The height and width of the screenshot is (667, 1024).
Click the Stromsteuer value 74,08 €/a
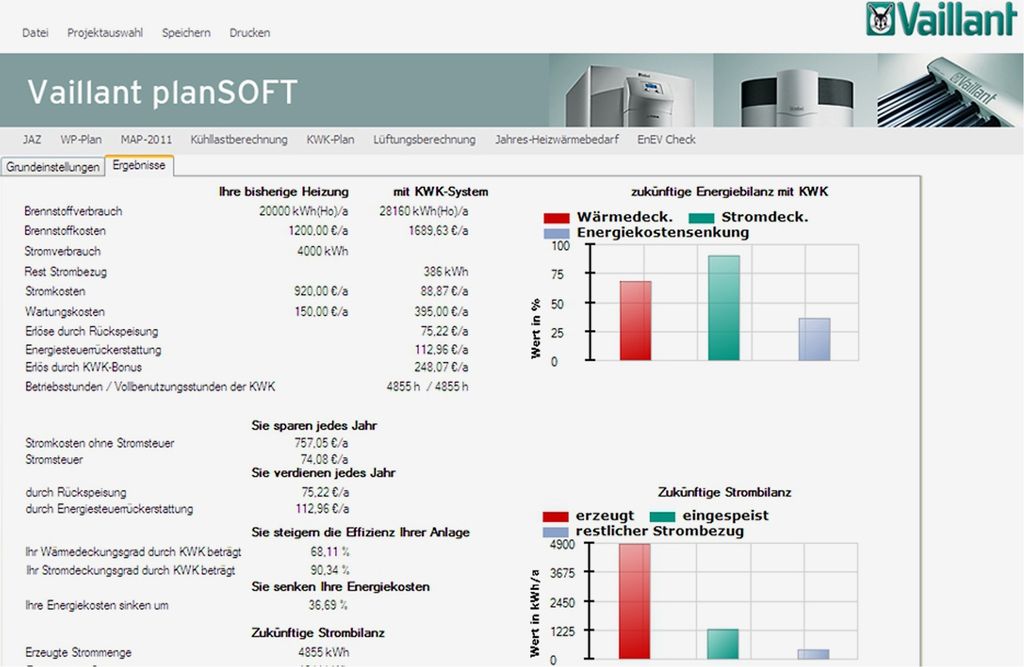click(x=325, y=460)
